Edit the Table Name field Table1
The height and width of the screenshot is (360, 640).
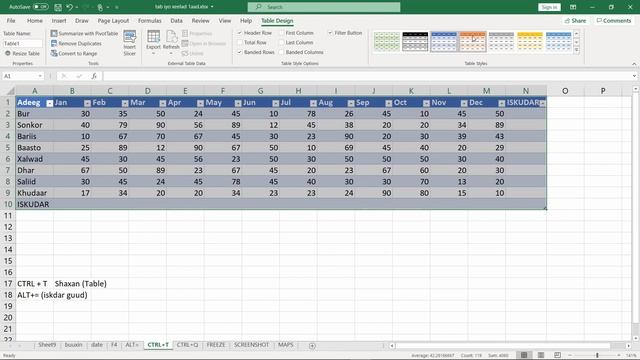click(x=22, y=43)
